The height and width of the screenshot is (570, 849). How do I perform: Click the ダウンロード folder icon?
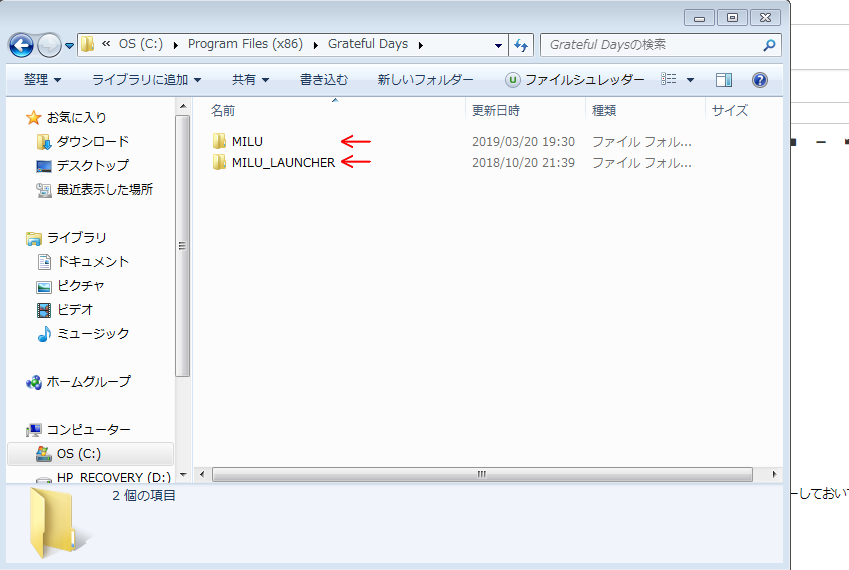point(43,142)
